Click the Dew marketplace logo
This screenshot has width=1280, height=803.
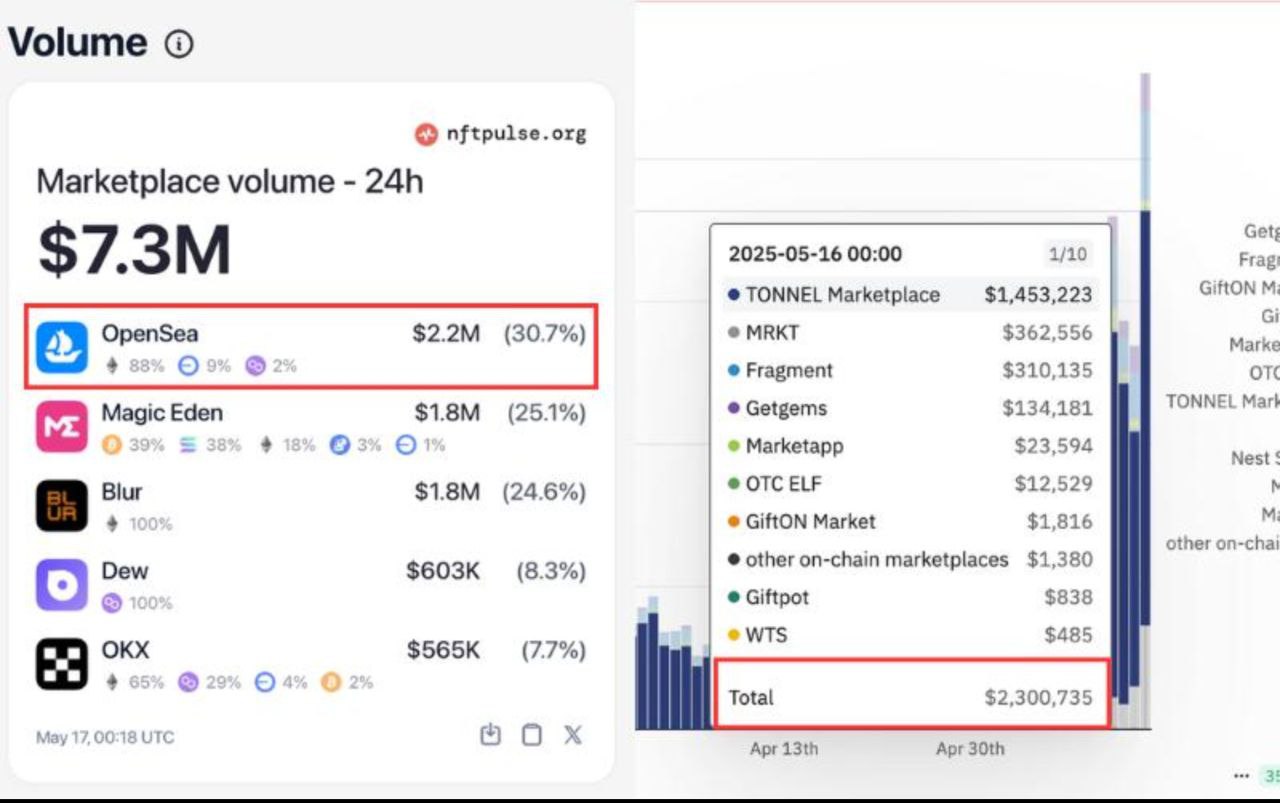tap(62, 585)
